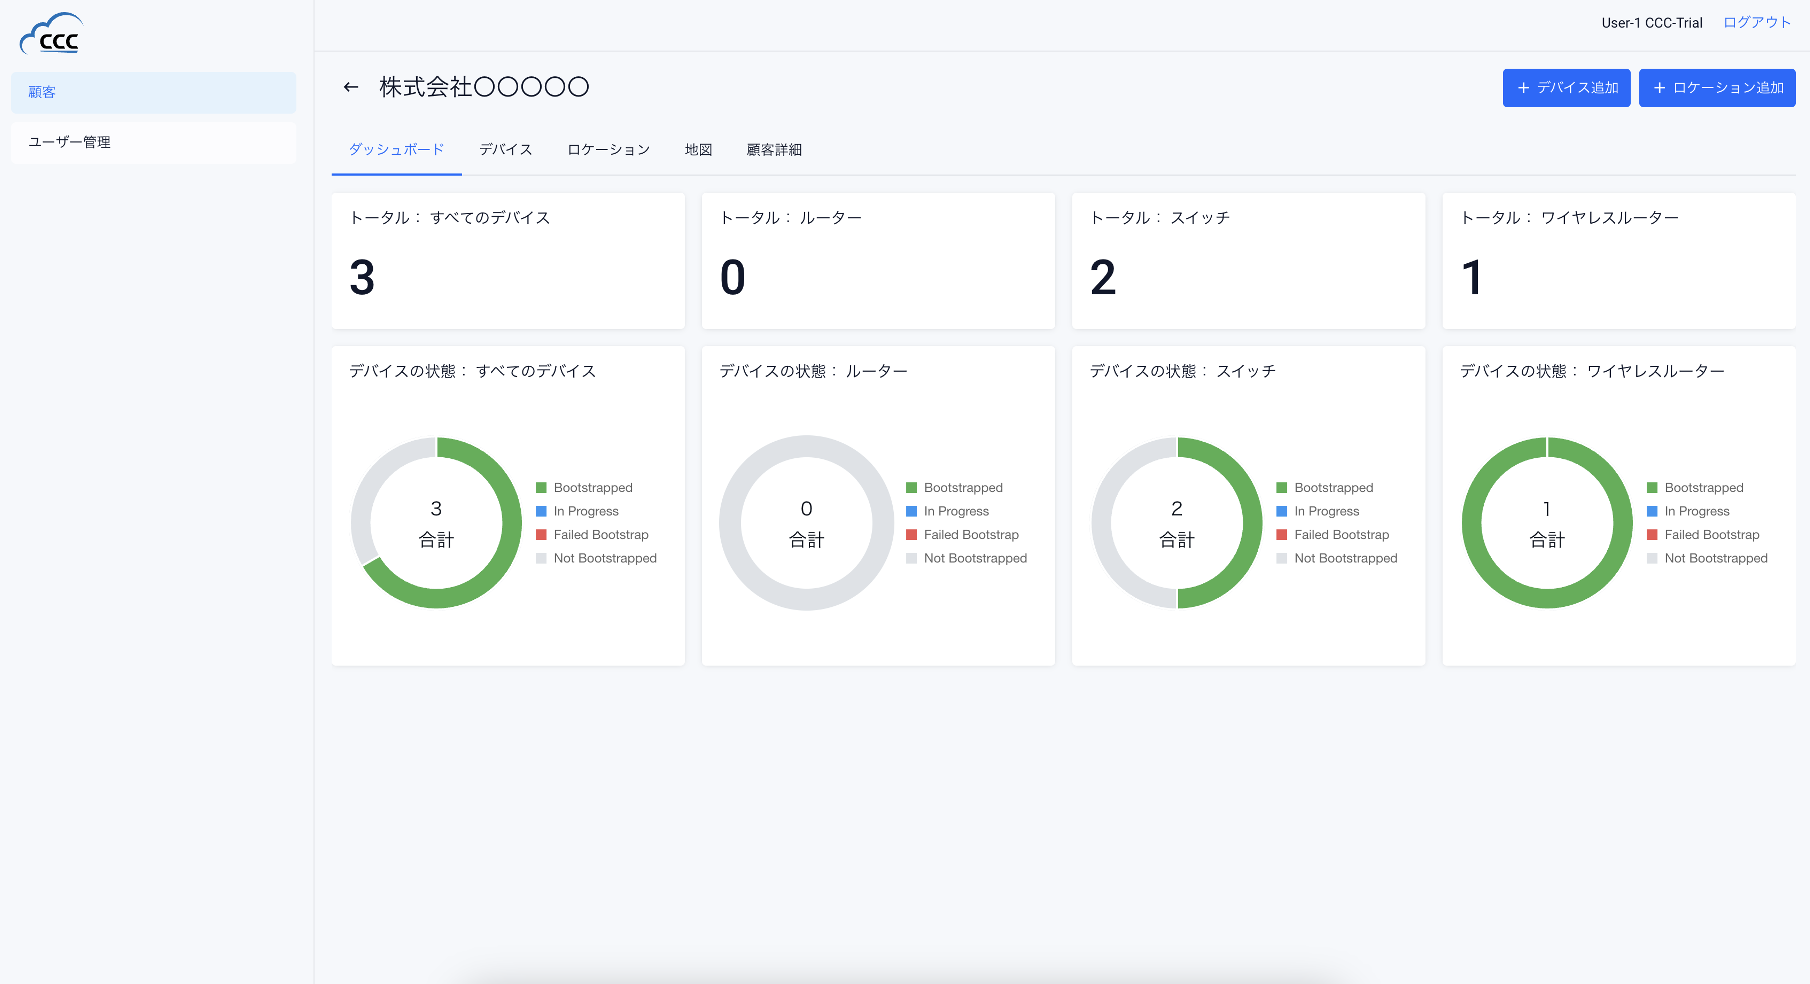Click the デバイス追加 button
Screen dimensions: 1810x984
pos(1566,88)
